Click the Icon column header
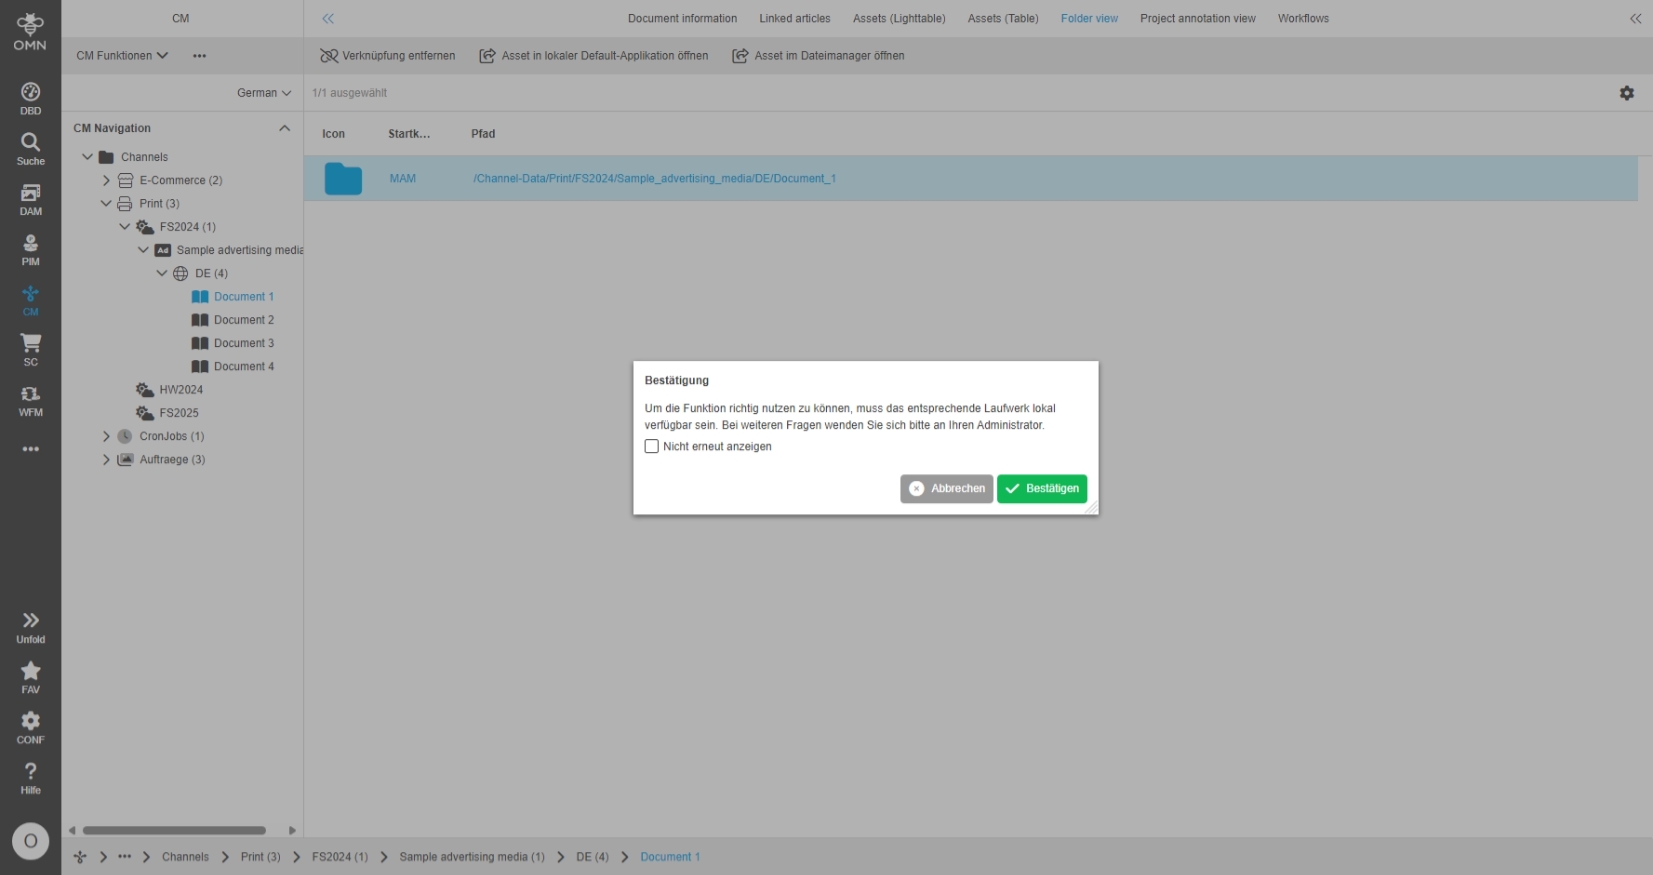Screen dimensions: 1653x875 tap(333, 134)
